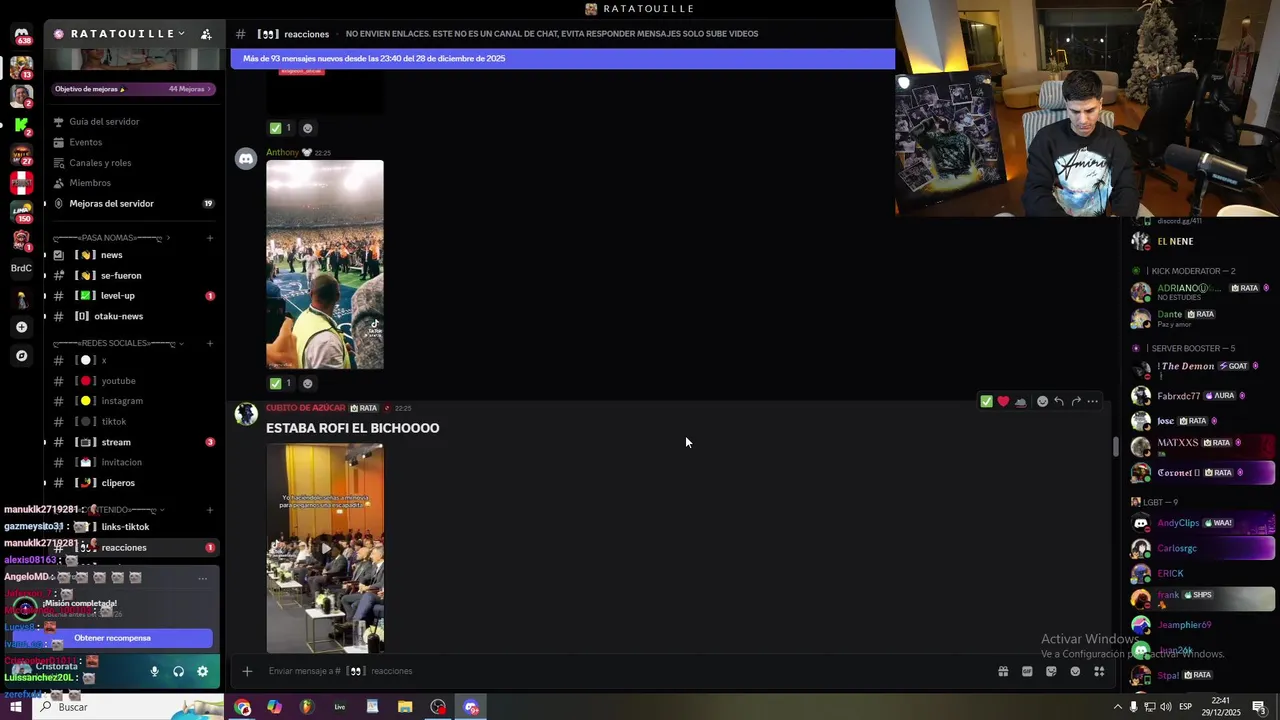Open the sticker picker in message bar
The image size is (1280, 720).
click(1051, 671)
